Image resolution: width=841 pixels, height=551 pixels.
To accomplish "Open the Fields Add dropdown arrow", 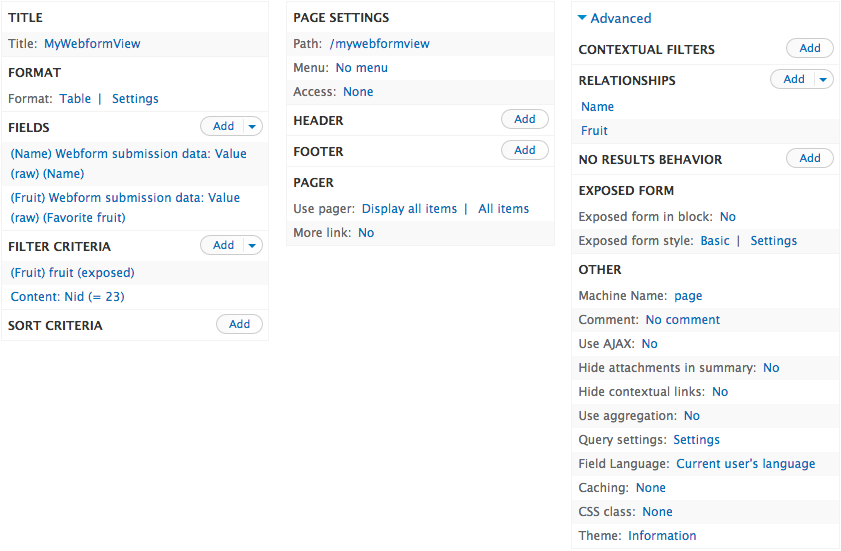I will (x=253, y=126).
